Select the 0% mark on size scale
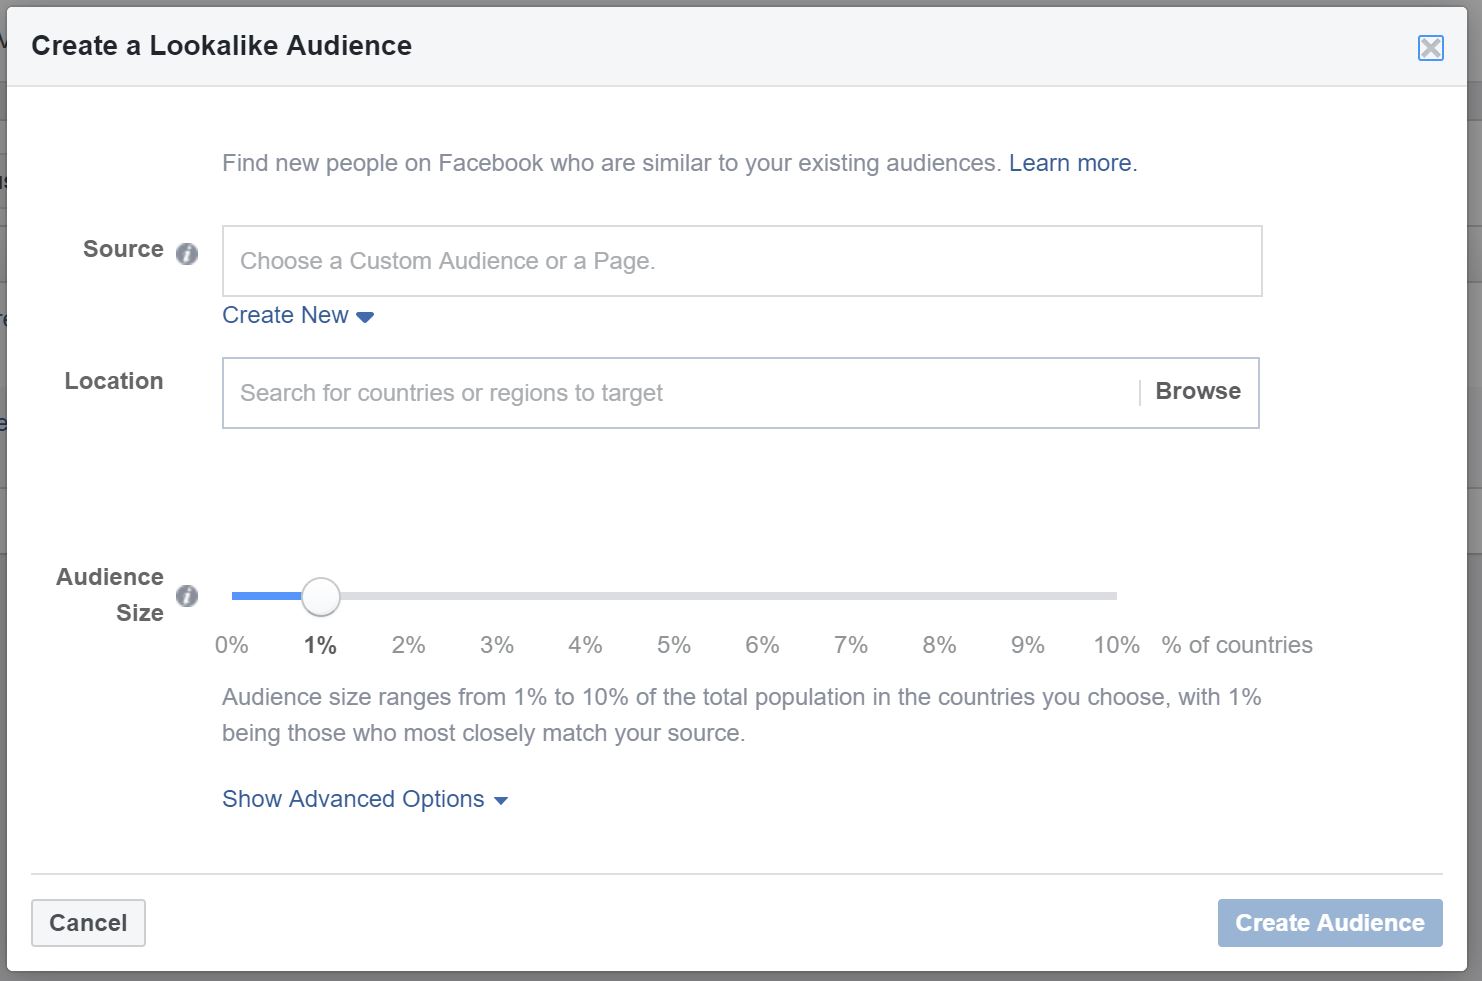 tap(232, 645)
